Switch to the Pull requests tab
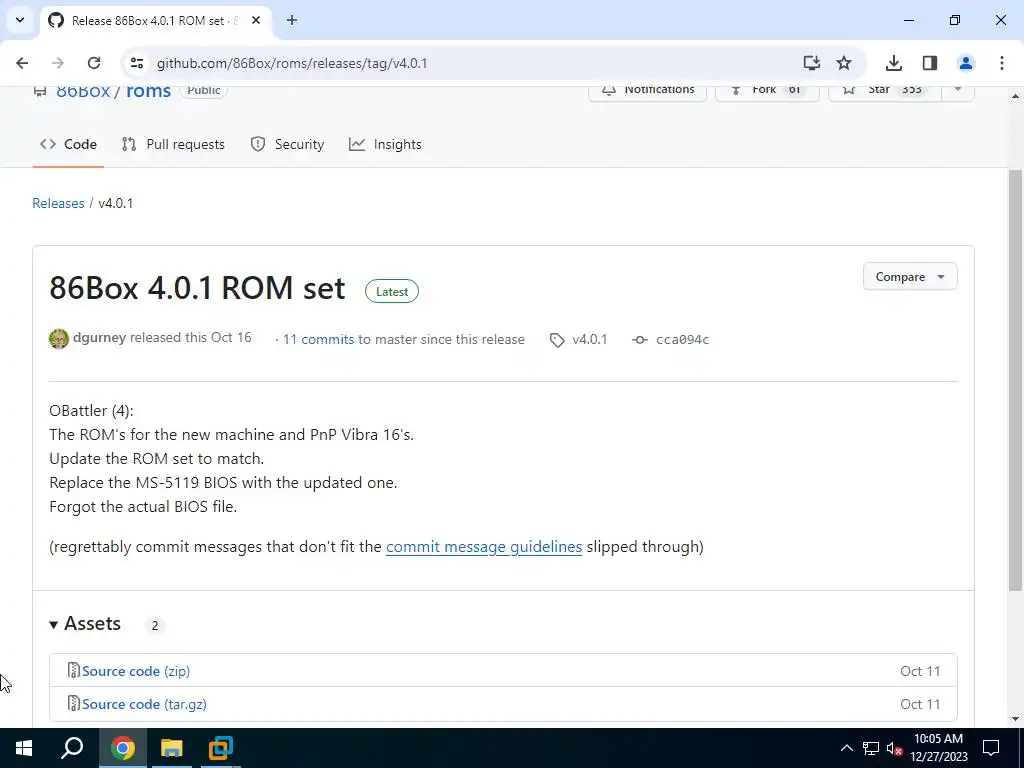The width and height of the screenshot is (1024, 768). click(x=173, y=144)
